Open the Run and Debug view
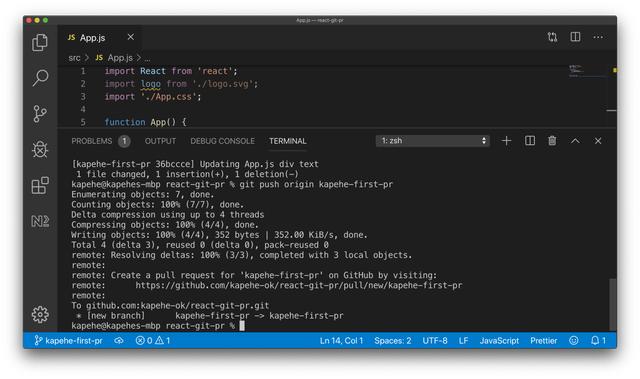 tap(40, 149)
